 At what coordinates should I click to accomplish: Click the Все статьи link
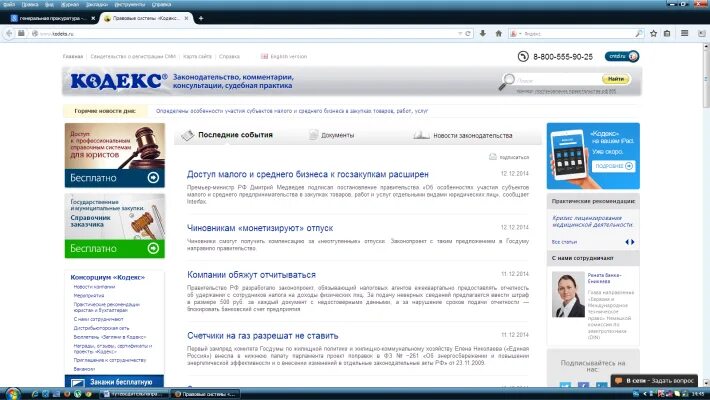pyautogui.click(x=564, y=242)
